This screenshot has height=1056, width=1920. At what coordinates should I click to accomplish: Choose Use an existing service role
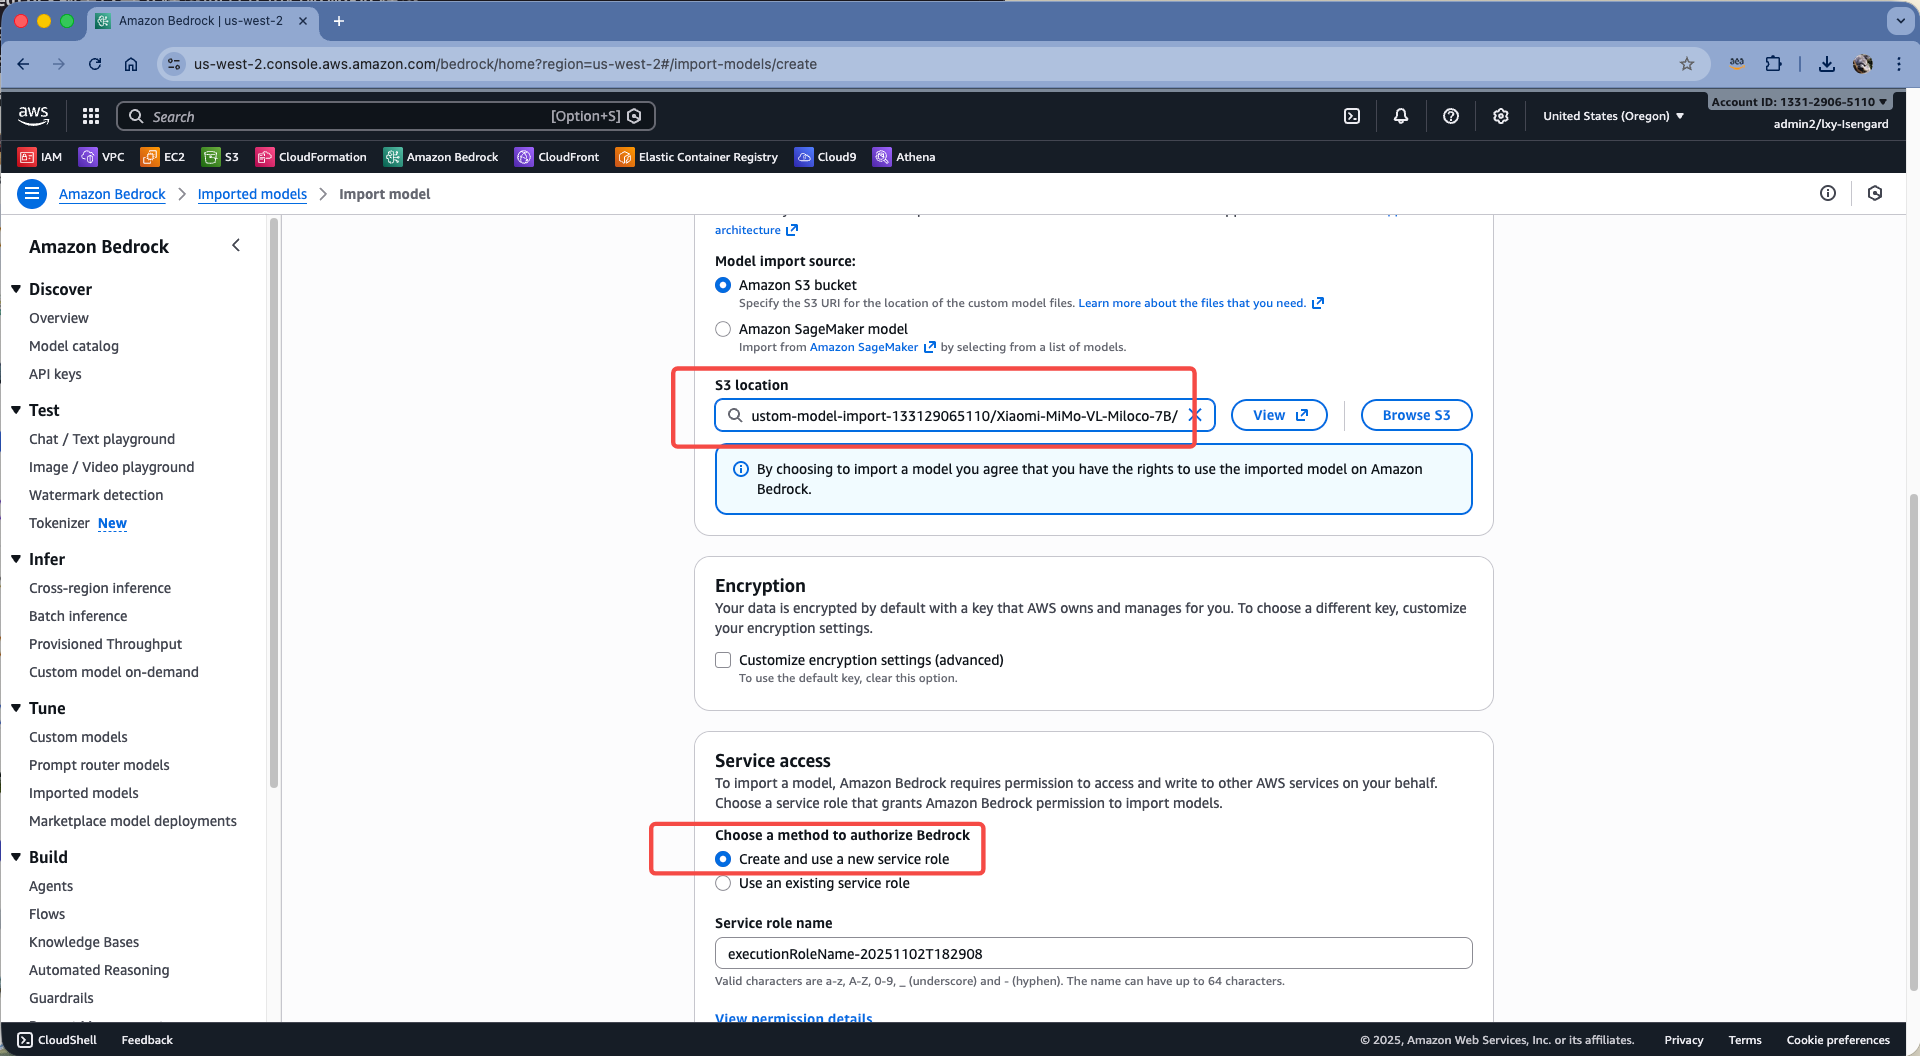pyautogui.click(x=723, y=883)
